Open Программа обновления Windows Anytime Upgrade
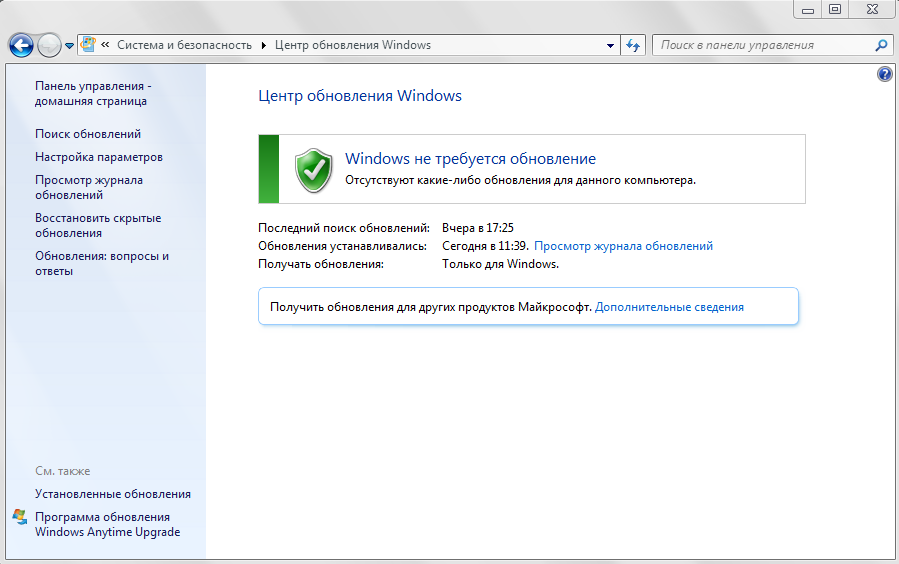 (x=108, y=524)
